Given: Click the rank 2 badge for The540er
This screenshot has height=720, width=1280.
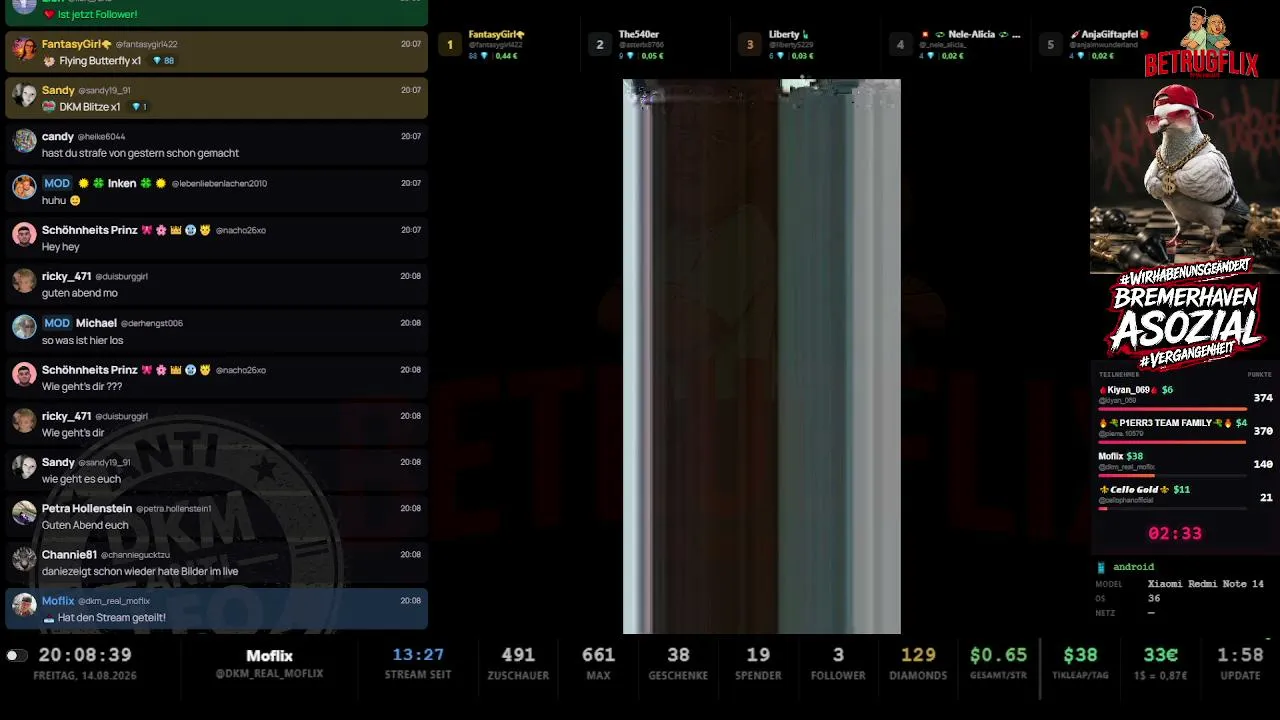Looking at the screenshot, I should (x=600, y=44).
